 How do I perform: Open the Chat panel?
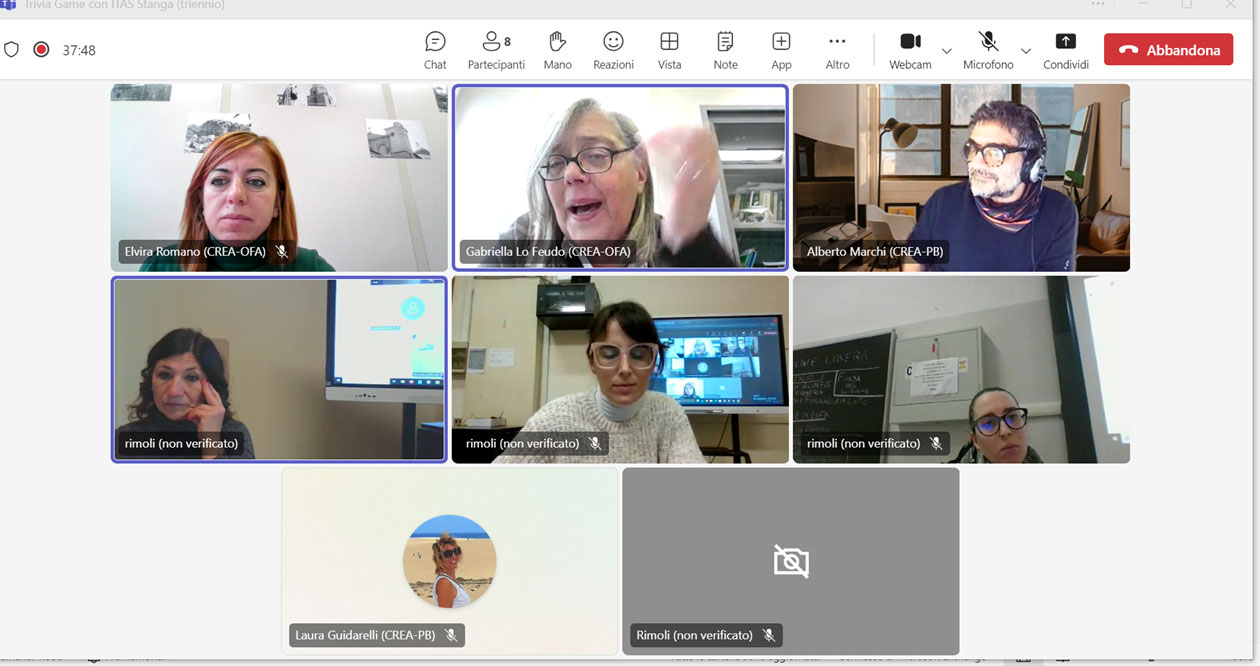click(x=435, y=50)
